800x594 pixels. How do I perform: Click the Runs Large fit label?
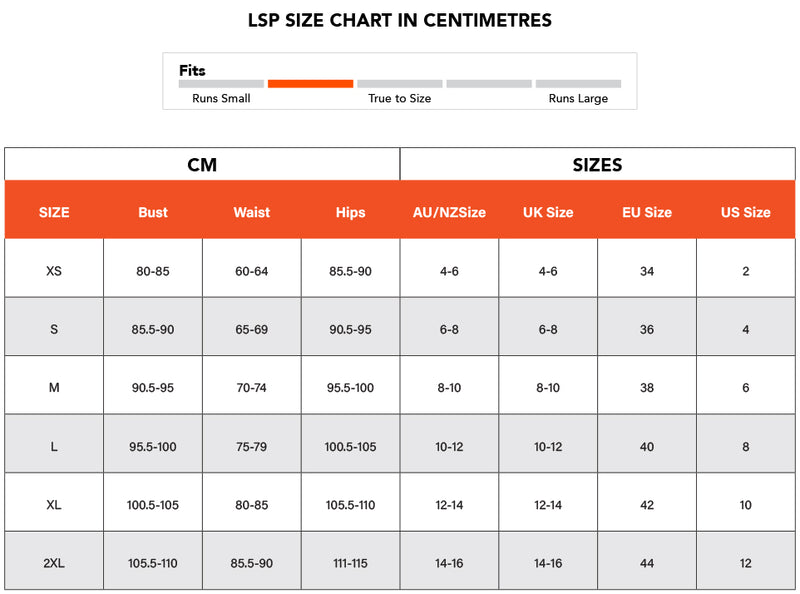(578, 99)
